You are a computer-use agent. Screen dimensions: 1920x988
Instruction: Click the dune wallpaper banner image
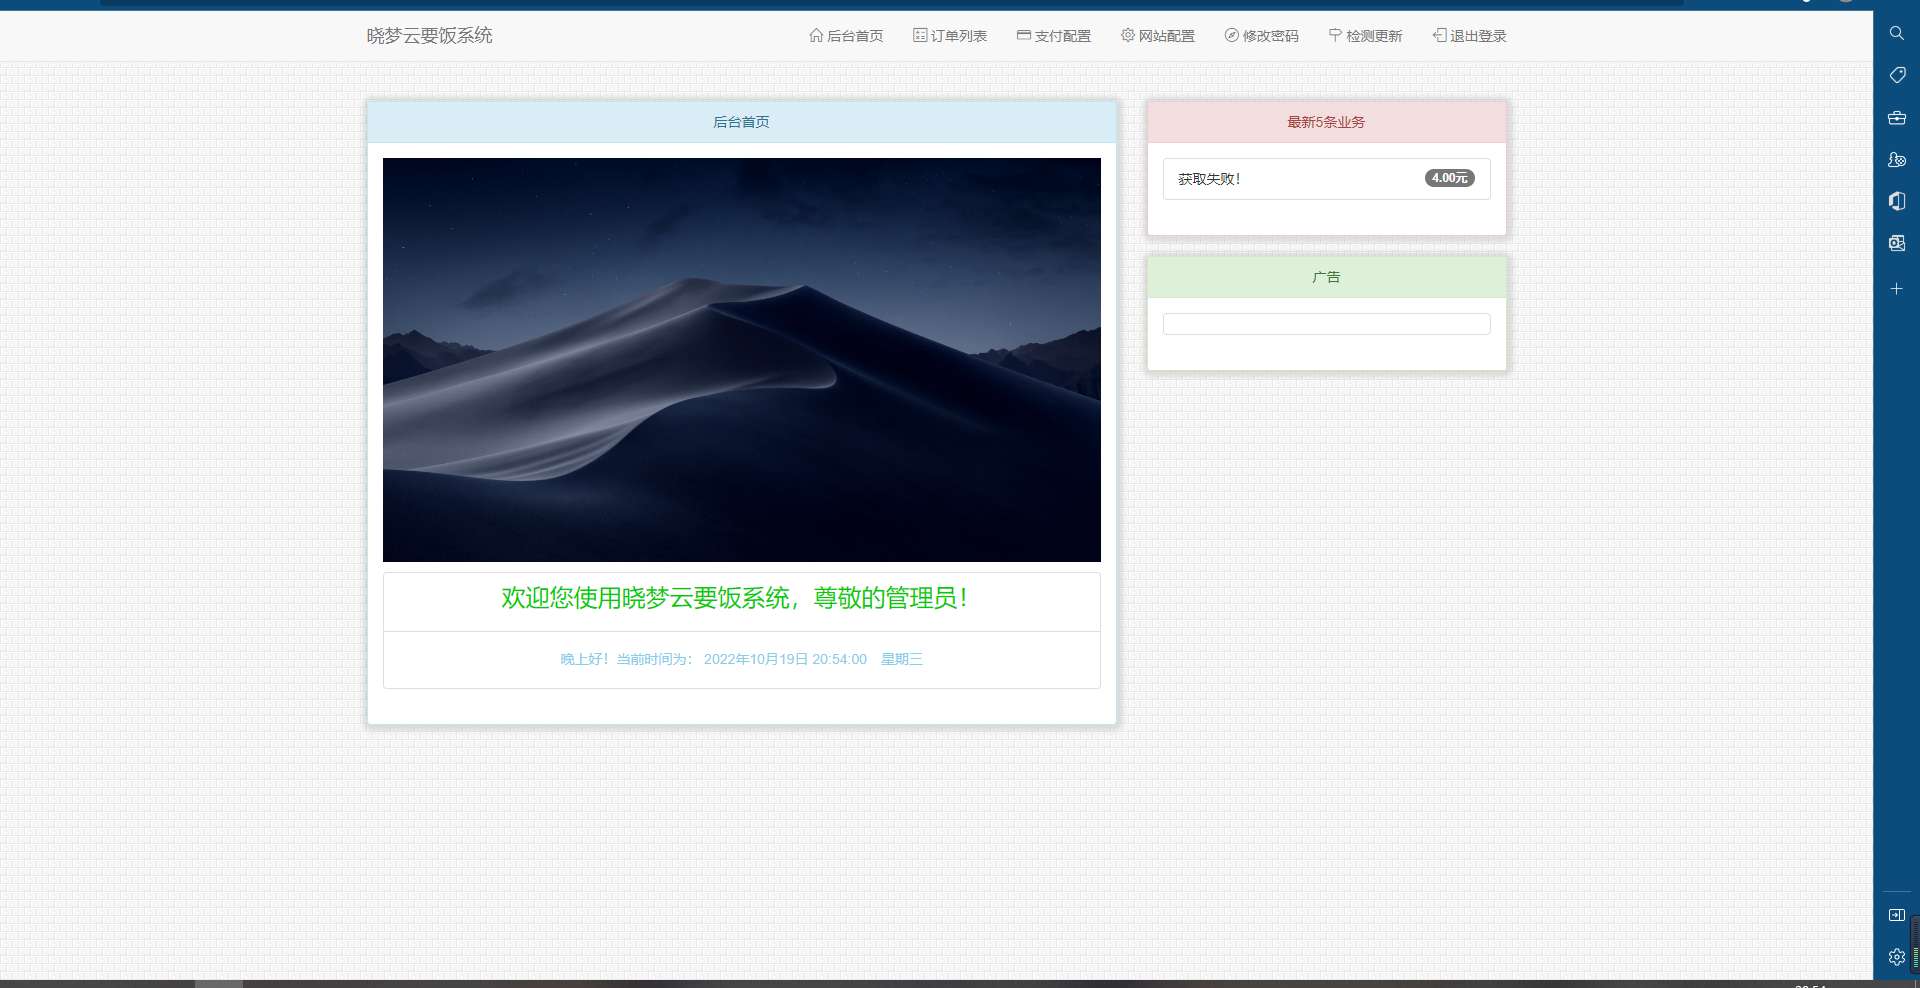click(741, 360)
